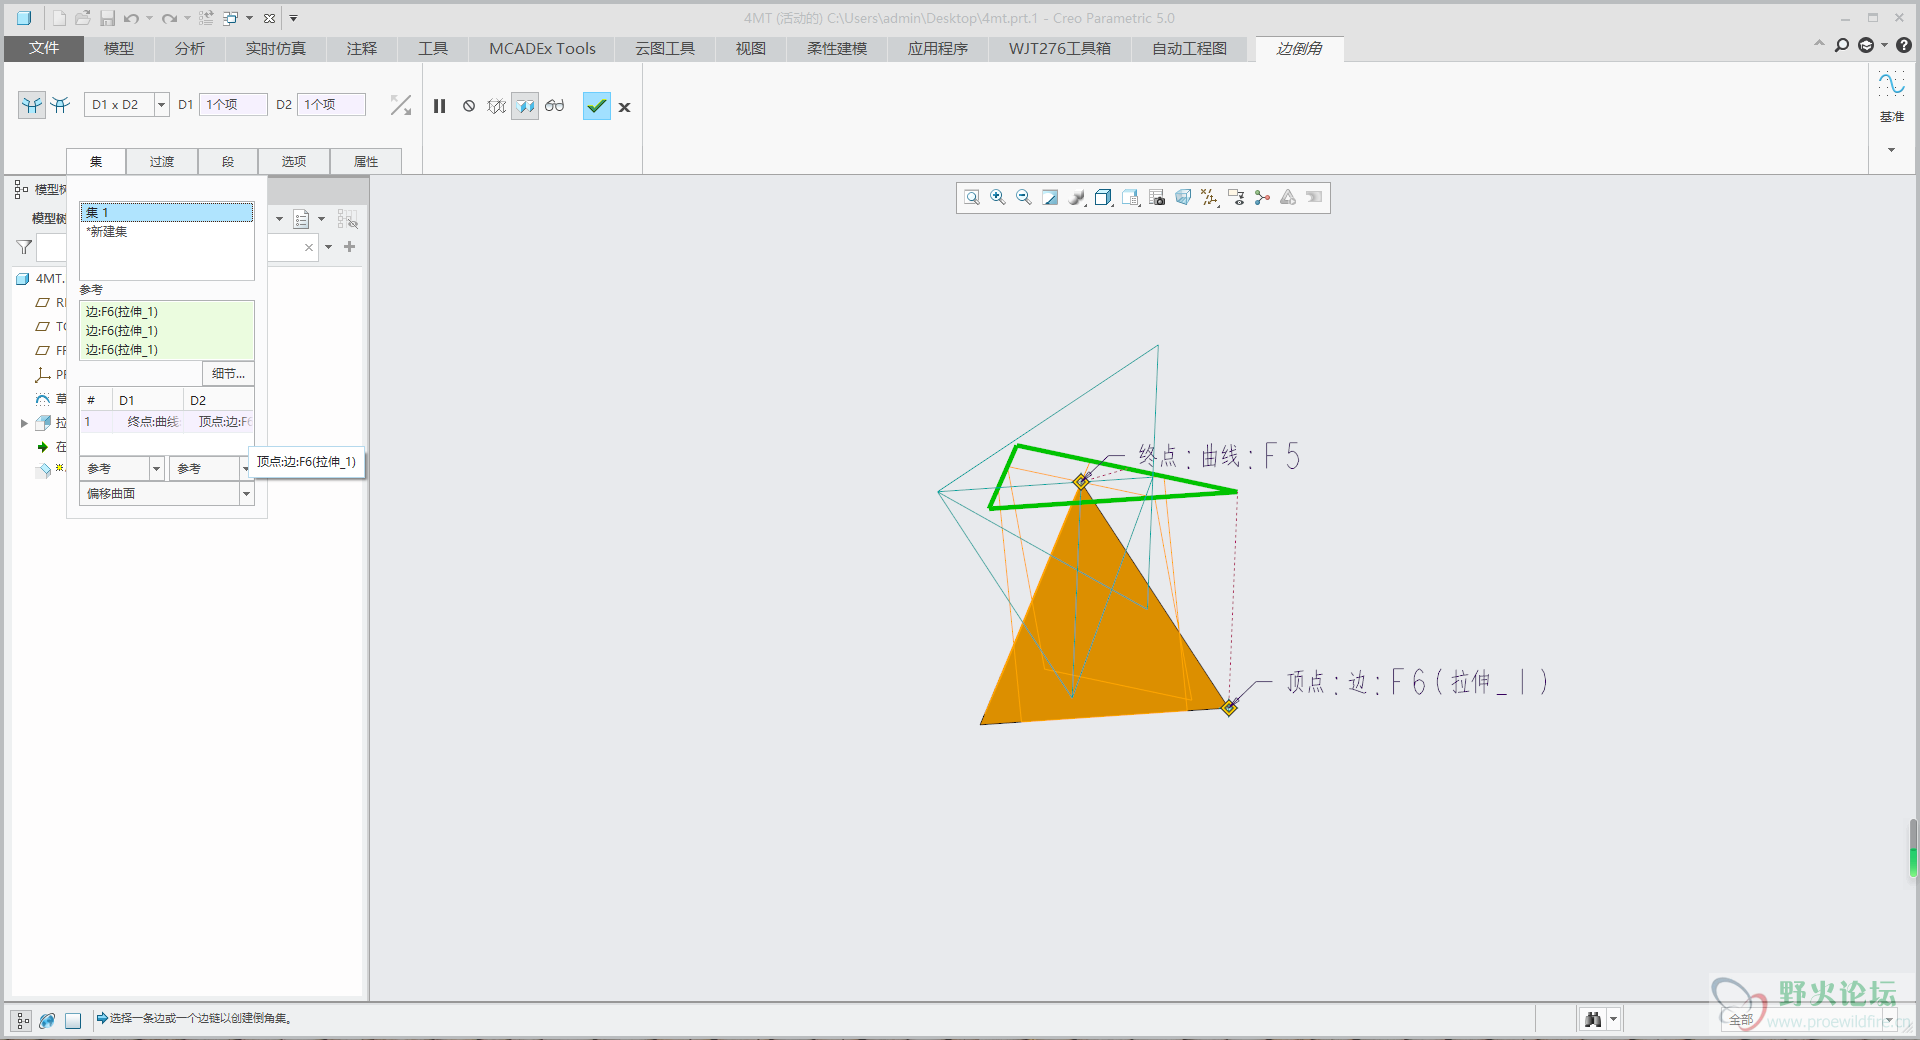Screen dimensions: 1920x1040
Task: Toggle shaded attached preview mode
Action: 525,106
